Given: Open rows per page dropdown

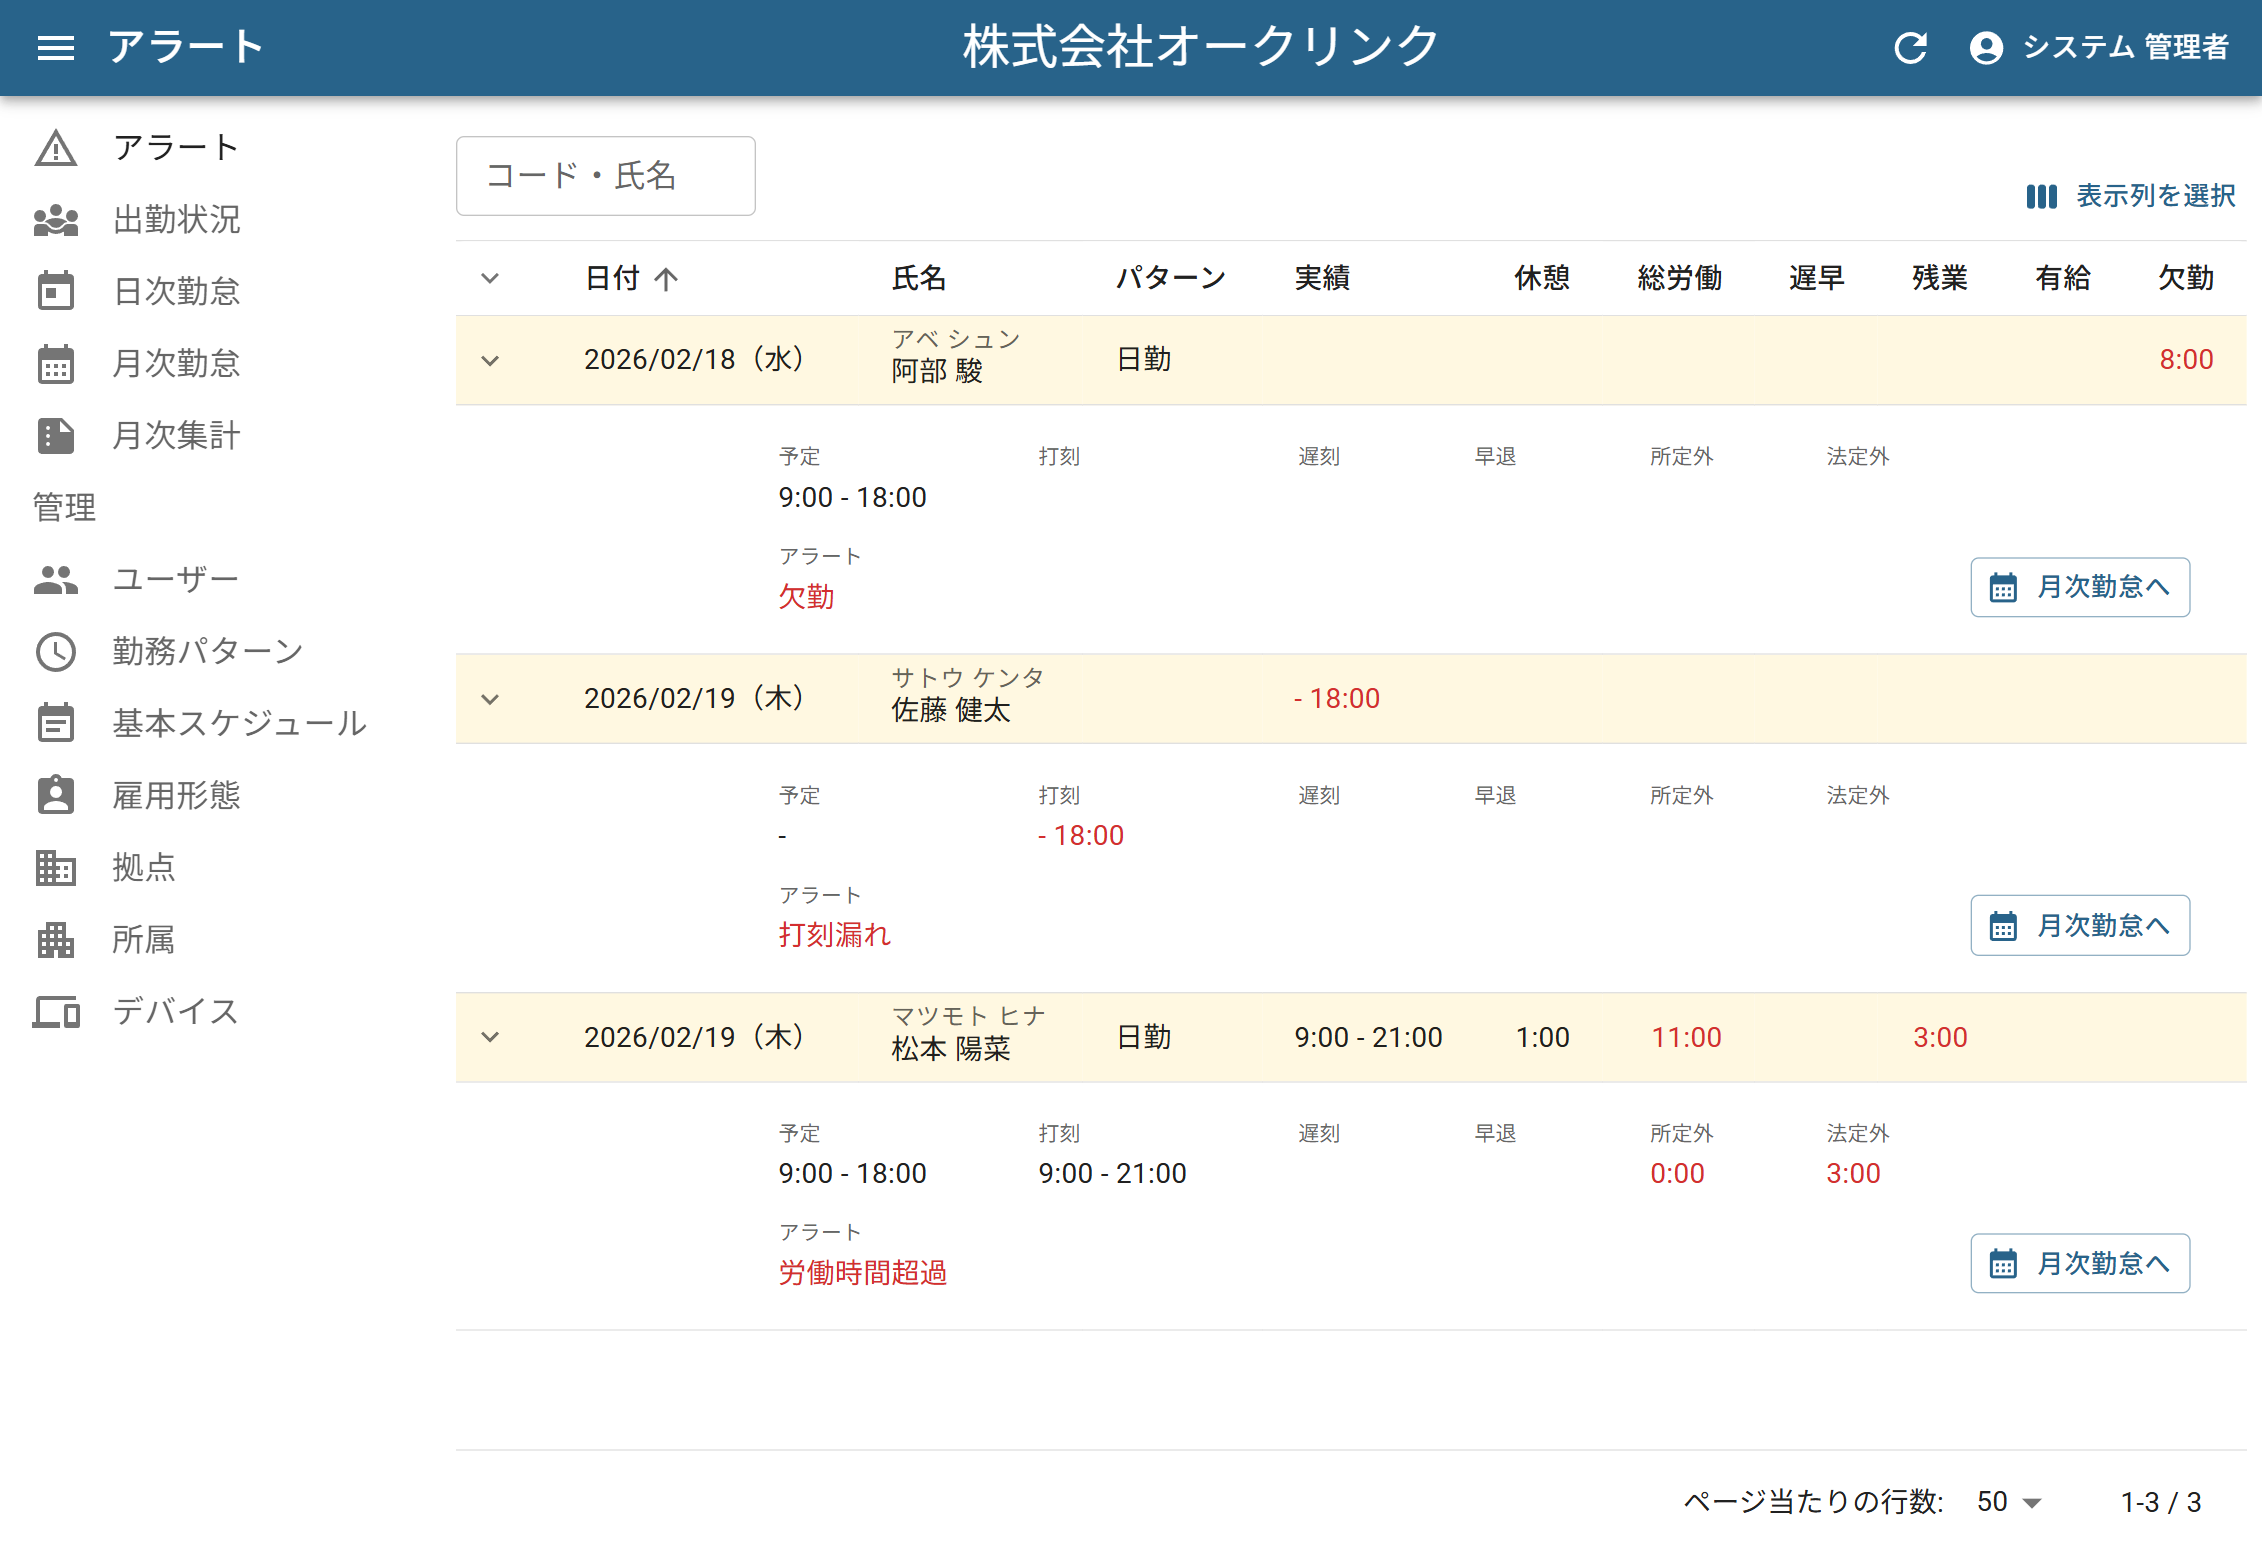Looking at the screenshot, I should 2008,1502.
